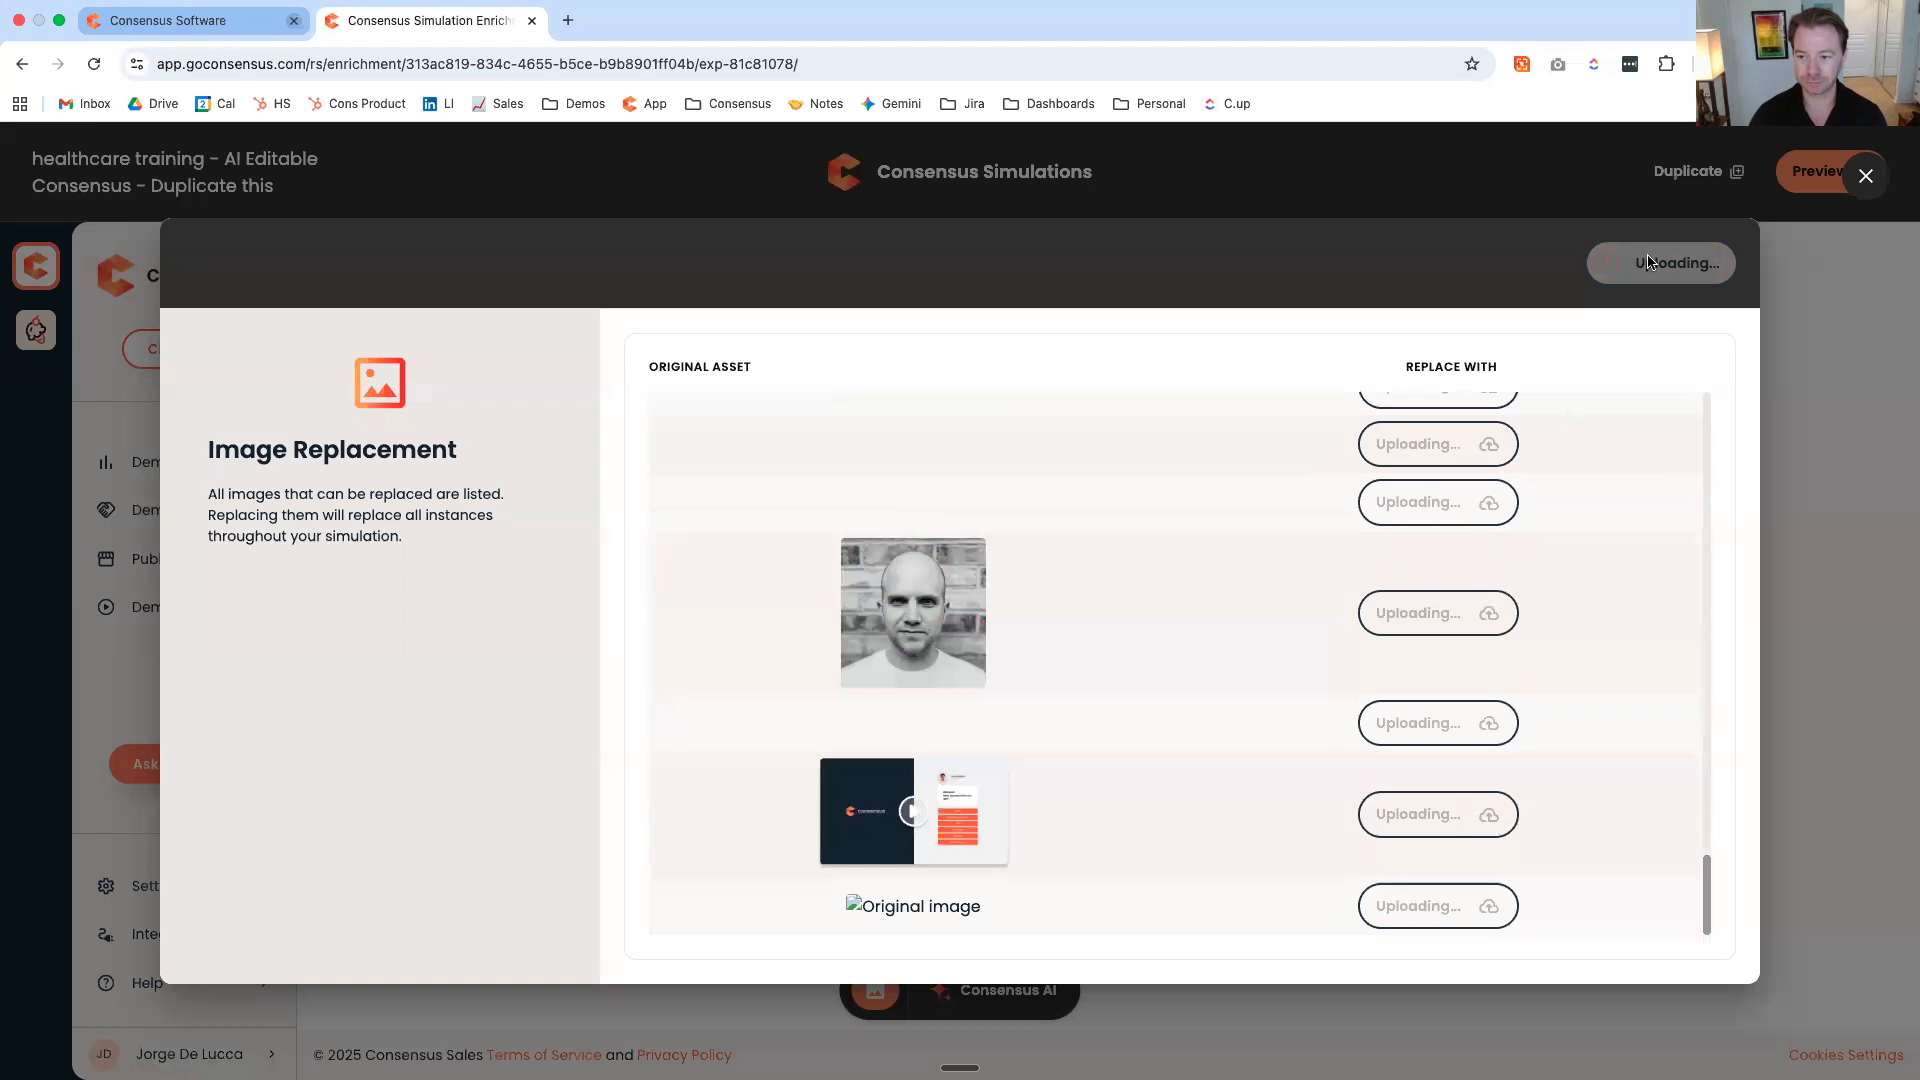Open Settings via the gear icon
The image size is (1920, 1080).
pos(107,886)
